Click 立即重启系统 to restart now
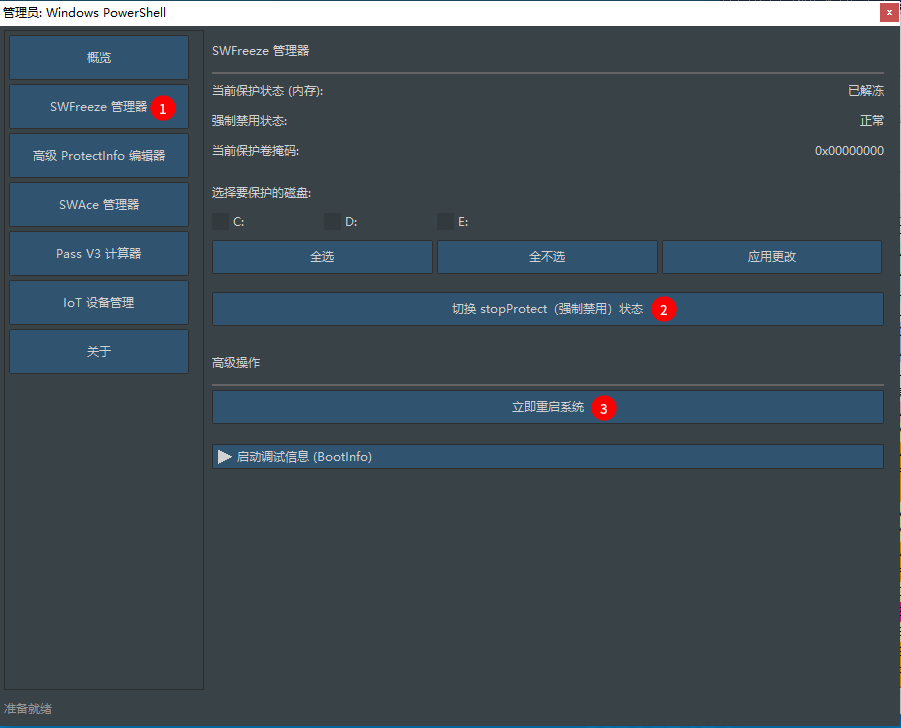The width and height of the screenshot is (901, 728). (x=548, y=407)
